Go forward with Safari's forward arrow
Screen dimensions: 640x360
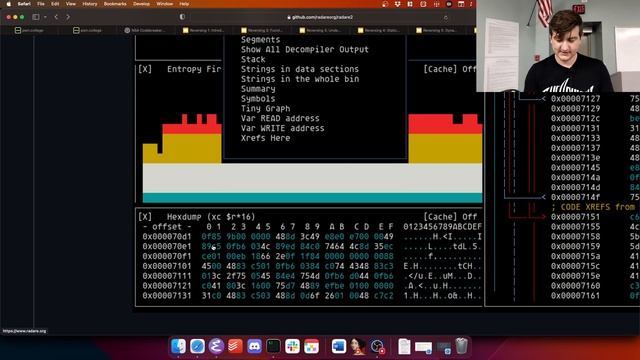(x=68, y=17)
